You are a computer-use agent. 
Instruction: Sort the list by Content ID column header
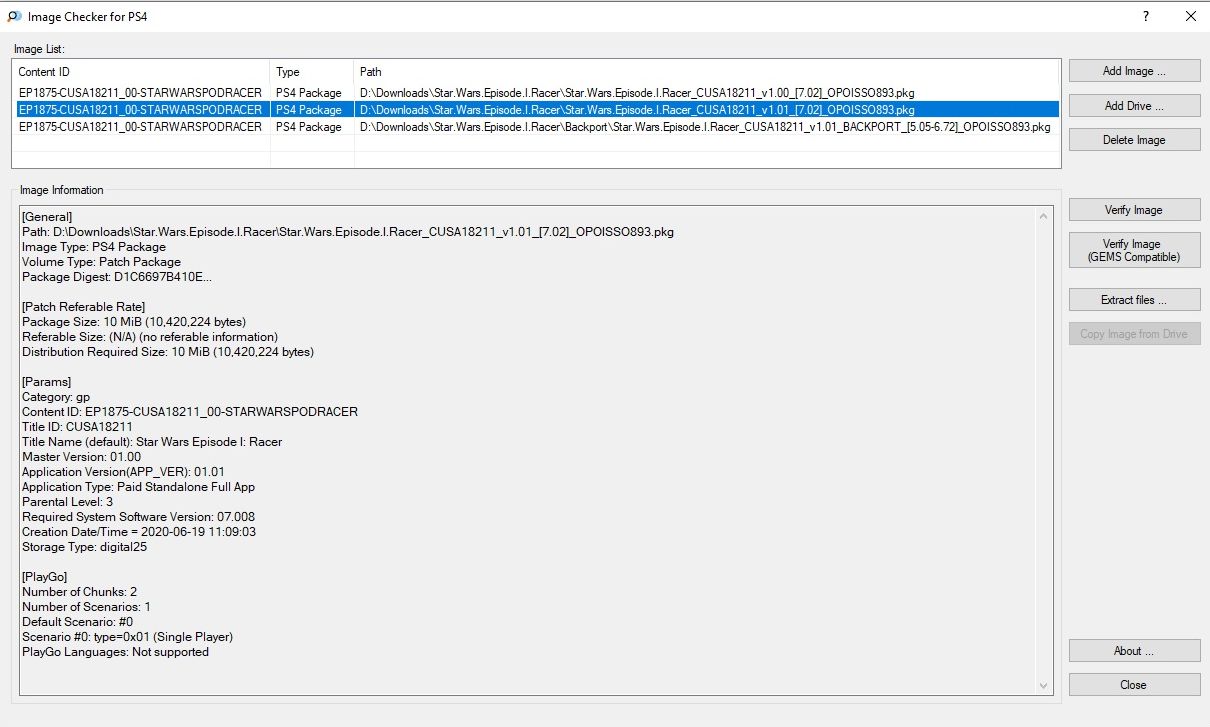pos(141,72)
